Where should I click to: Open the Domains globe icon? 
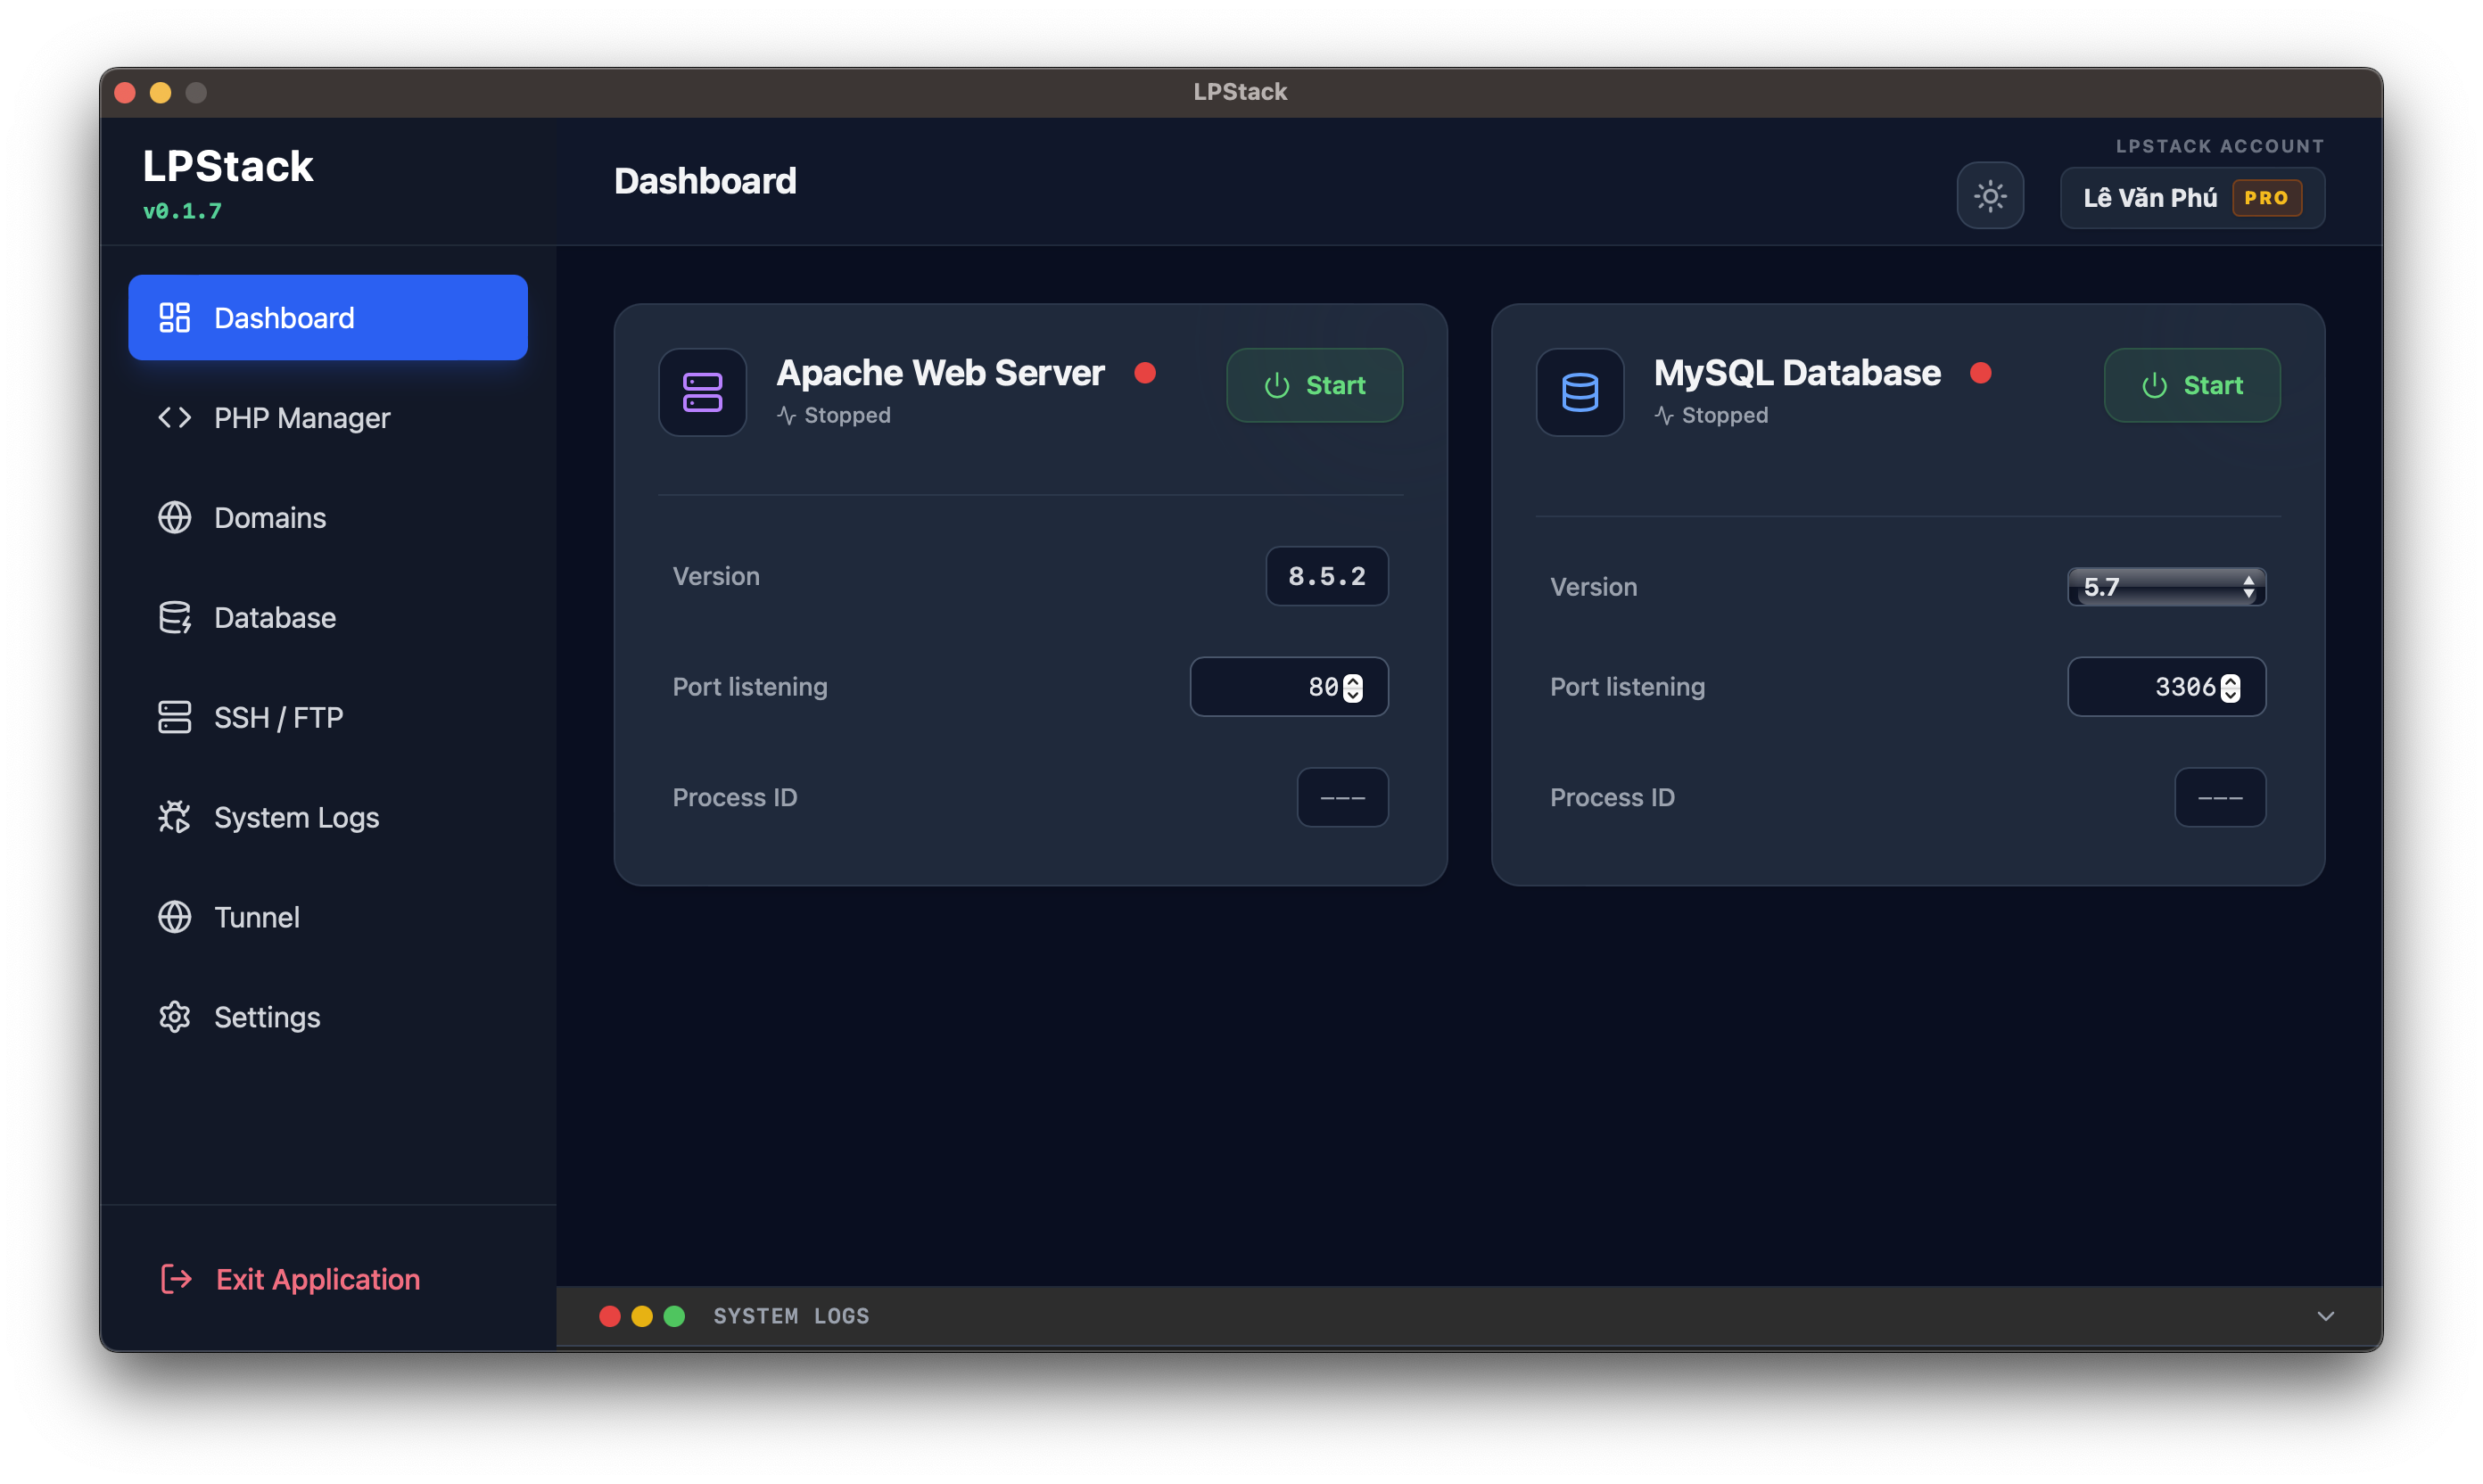click(x=174, y=517)
